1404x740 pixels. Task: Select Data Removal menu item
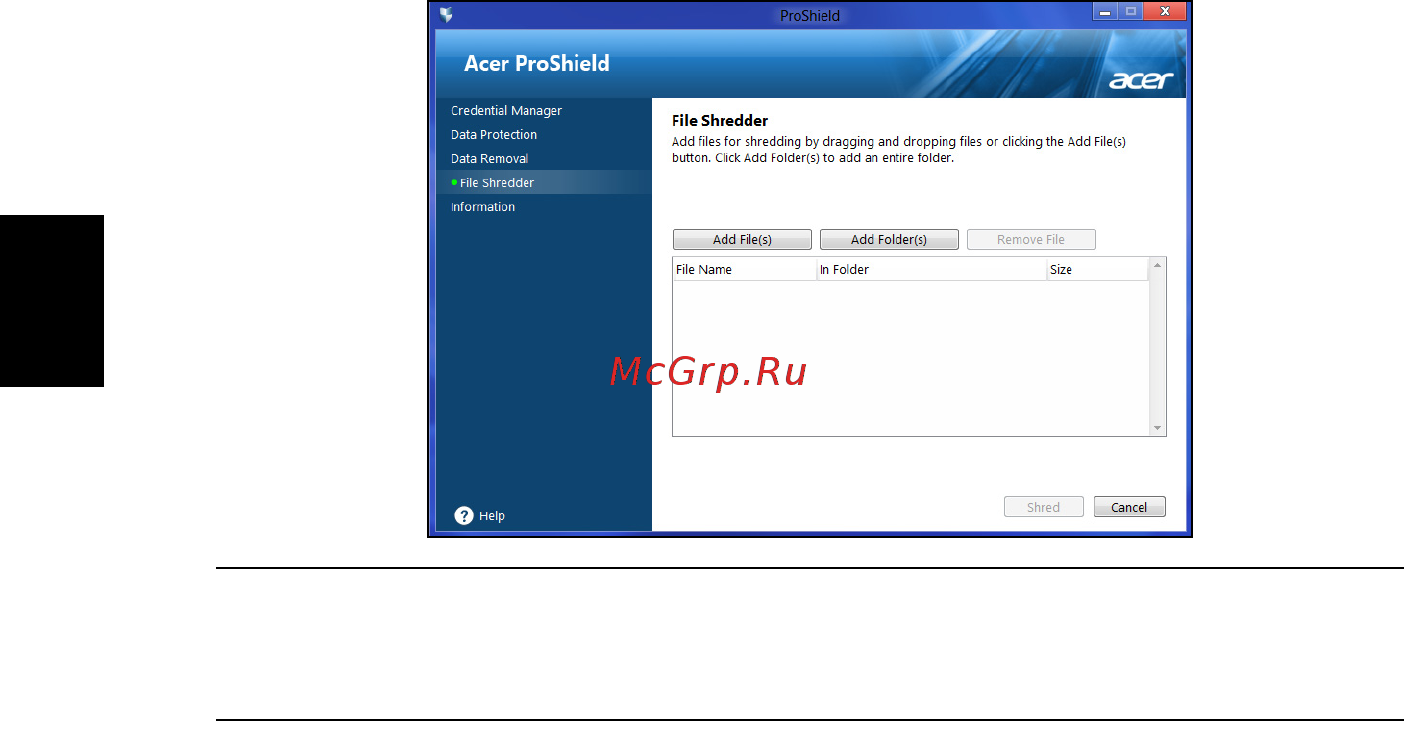tap(489, 159)
